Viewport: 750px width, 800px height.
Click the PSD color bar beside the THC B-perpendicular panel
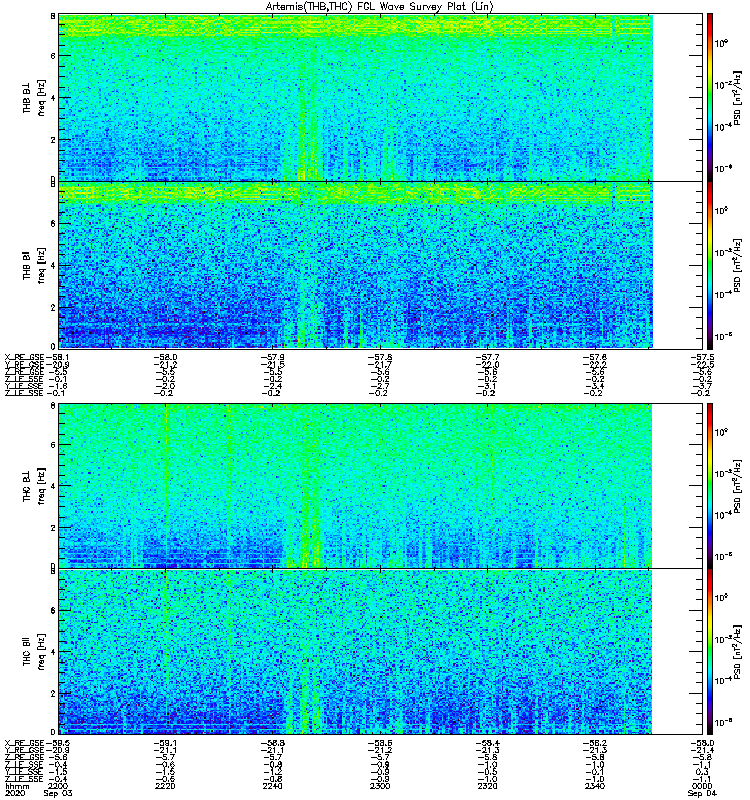point(710,486)
